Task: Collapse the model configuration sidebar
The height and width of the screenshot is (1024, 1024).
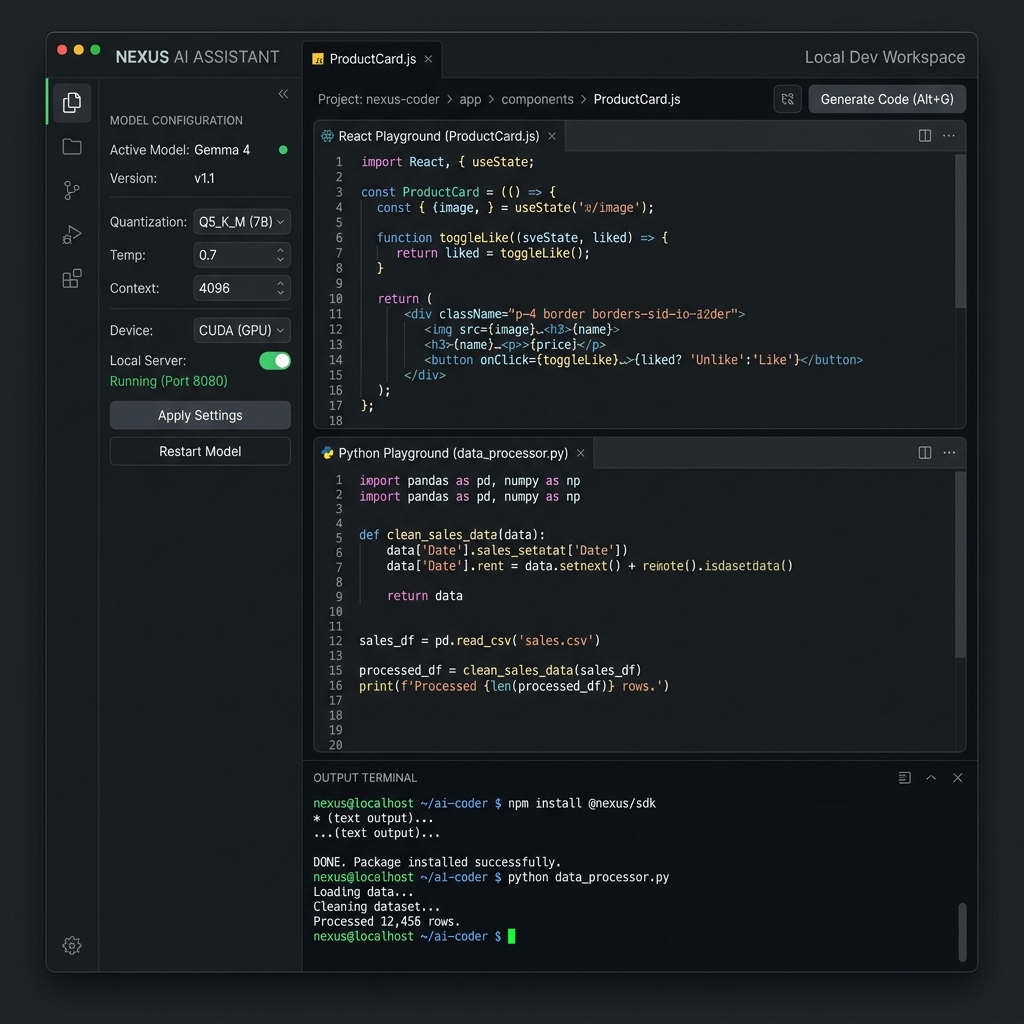Action: [x=283, y=93]
